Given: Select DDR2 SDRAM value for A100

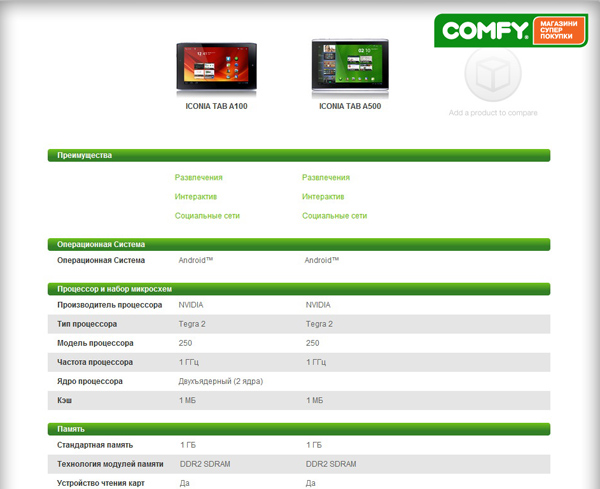Looking at the screenshot, I should pos(205,464).
